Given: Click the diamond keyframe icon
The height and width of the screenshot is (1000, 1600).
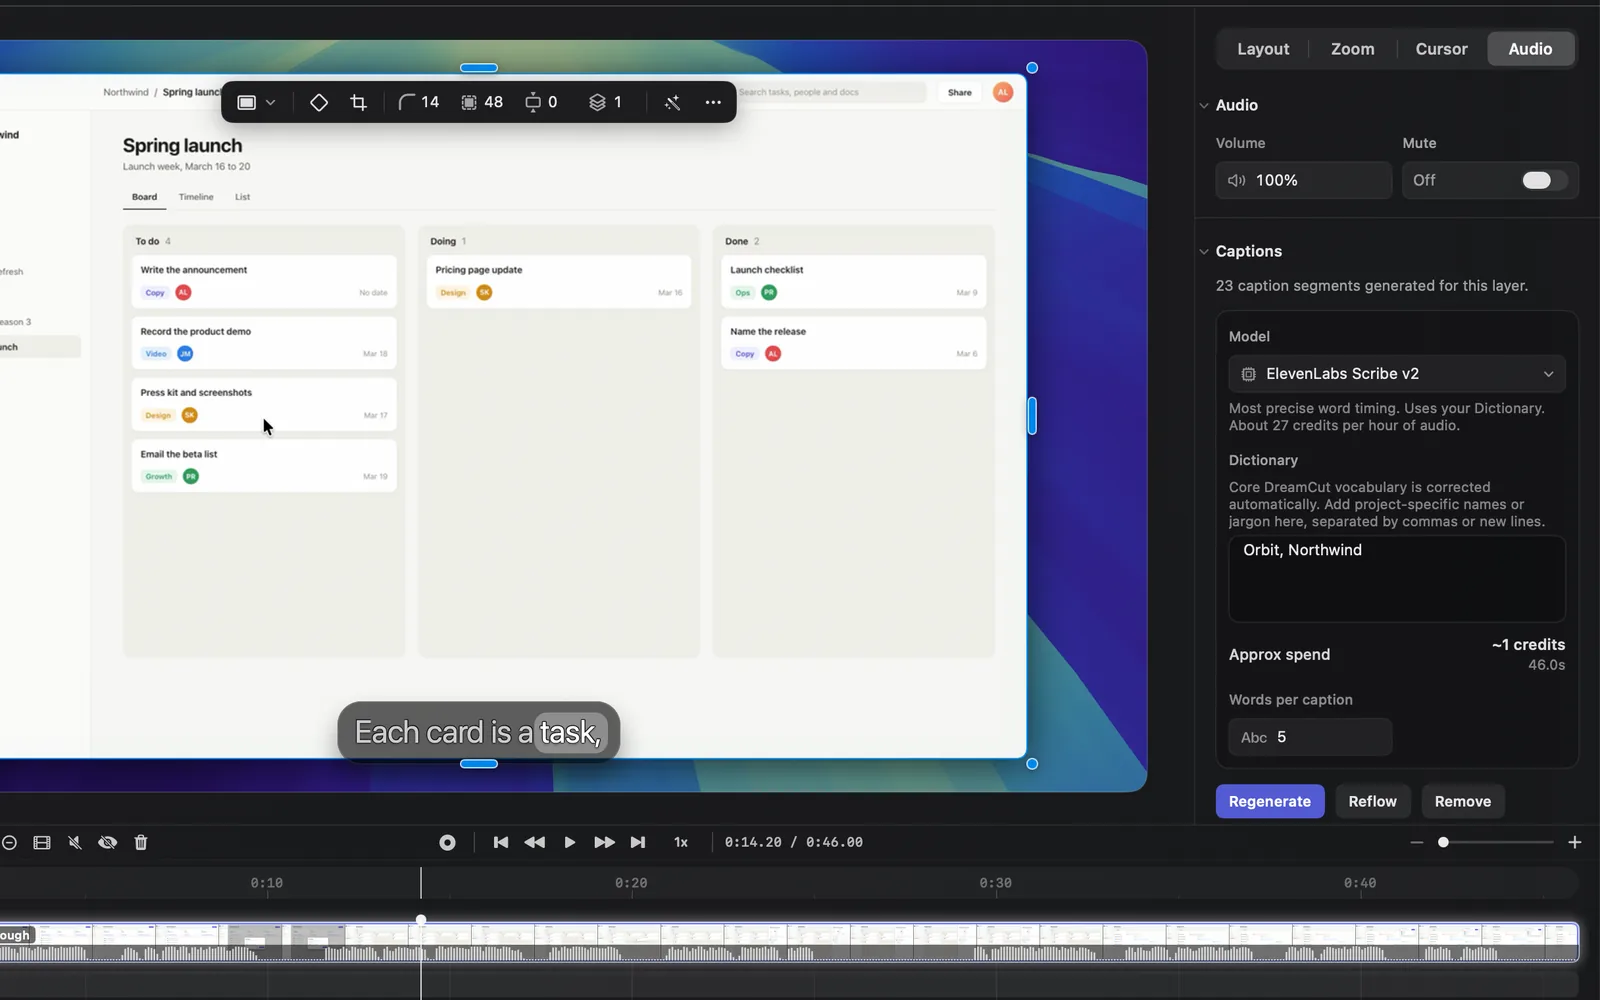Looking at the screenshot, I should click(319, 102).
